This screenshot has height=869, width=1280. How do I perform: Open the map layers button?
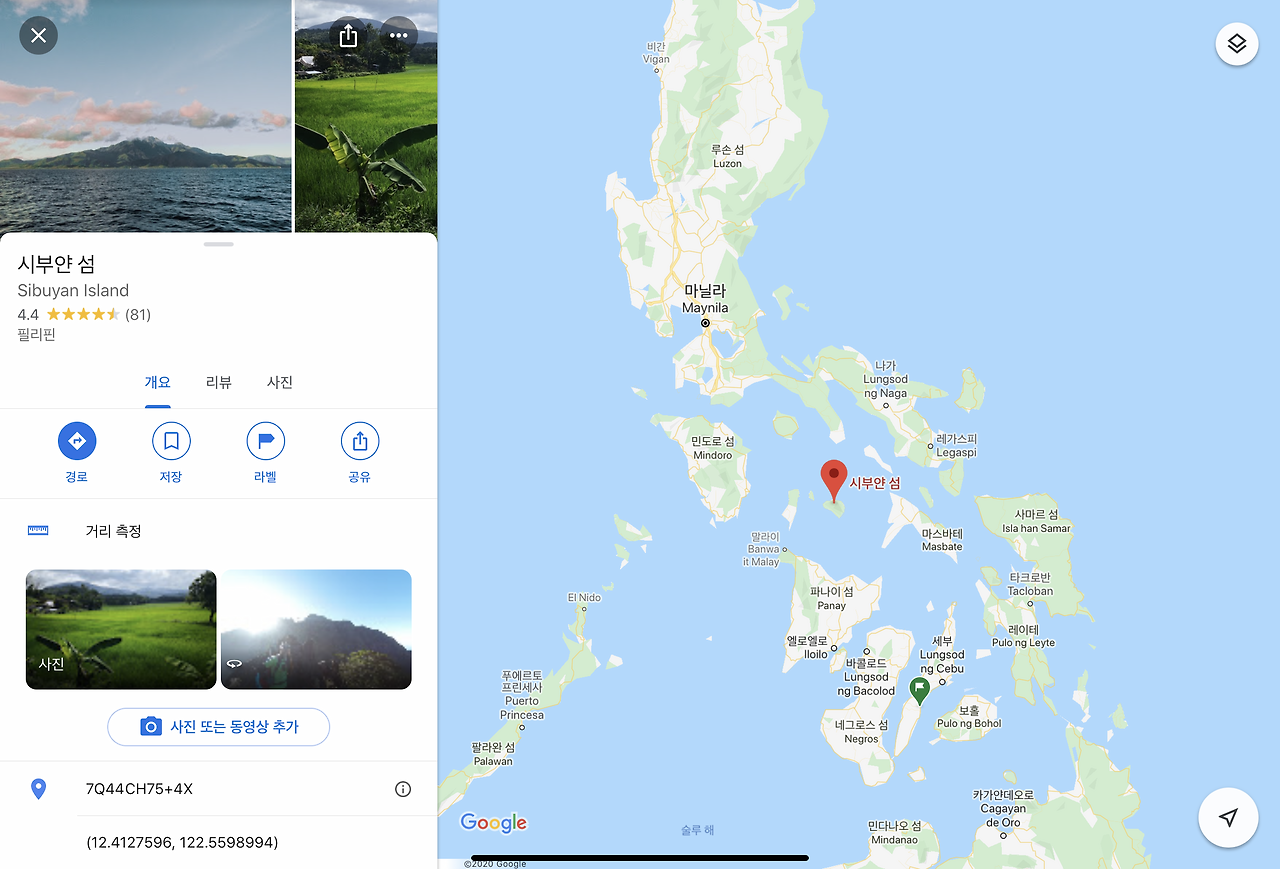[x=1237, y=44]
